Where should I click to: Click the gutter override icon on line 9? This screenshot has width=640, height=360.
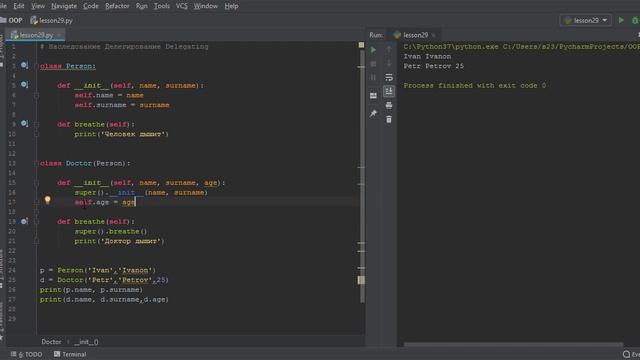click(24, 124)
